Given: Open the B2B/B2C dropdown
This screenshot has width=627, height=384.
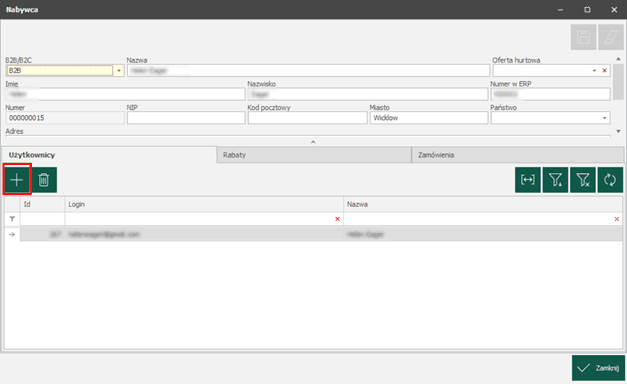Looking at the screenshot, I should point(119,71).
